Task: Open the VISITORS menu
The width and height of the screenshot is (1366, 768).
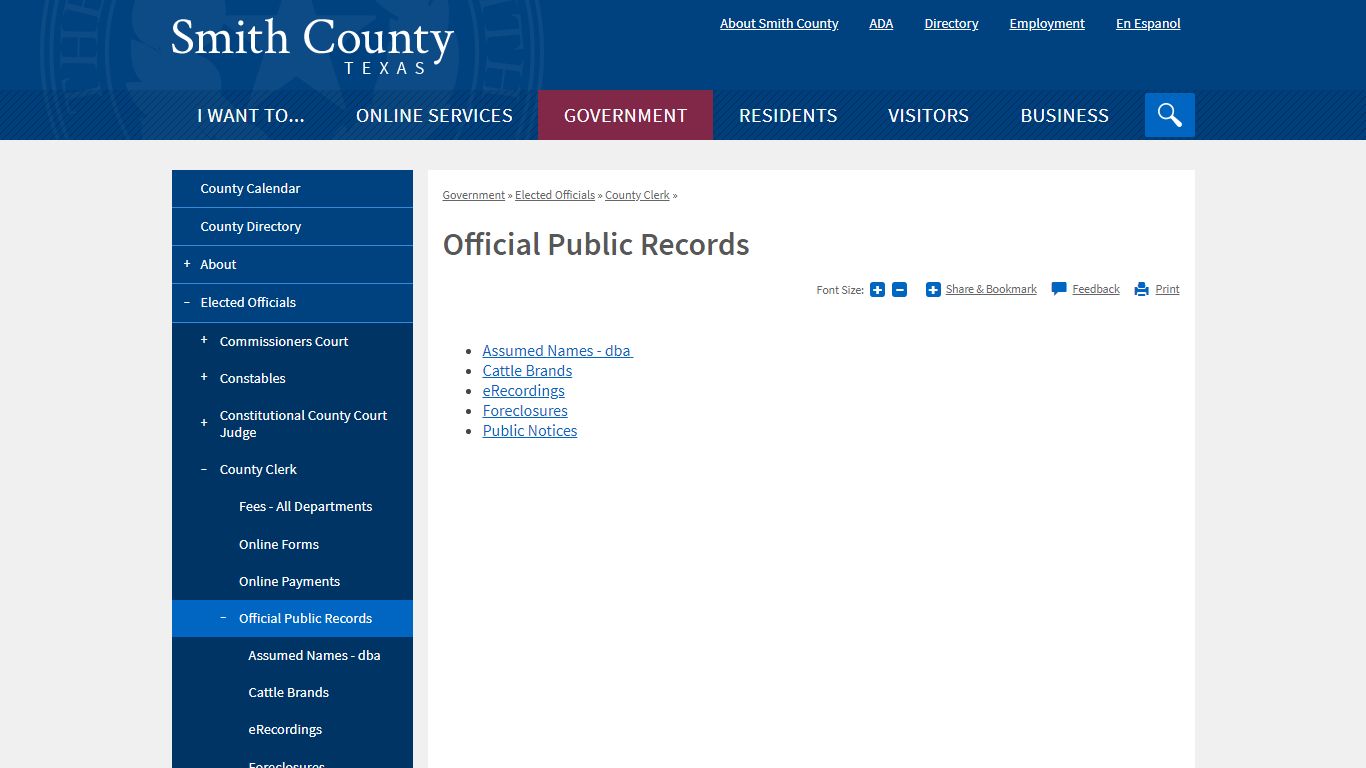Action: 928,115
